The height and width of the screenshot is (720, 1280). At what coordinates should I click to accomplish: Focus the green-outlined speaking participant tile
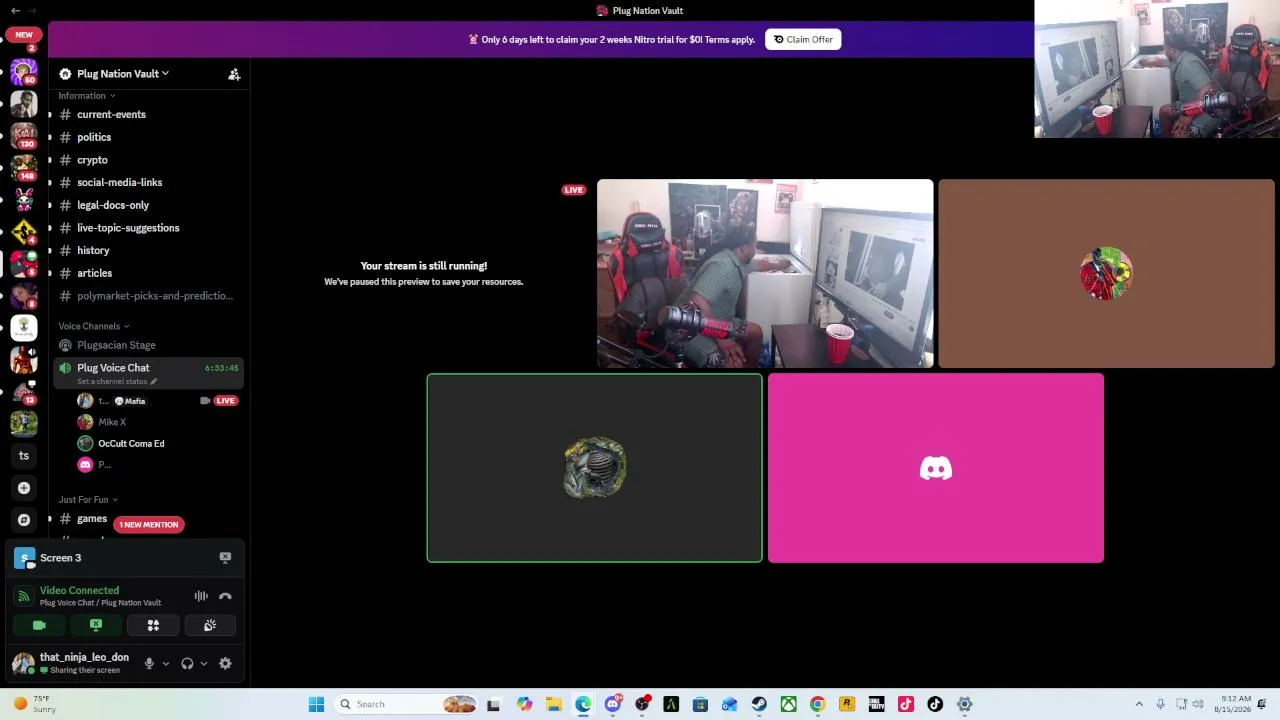click(x=595, y=468)
